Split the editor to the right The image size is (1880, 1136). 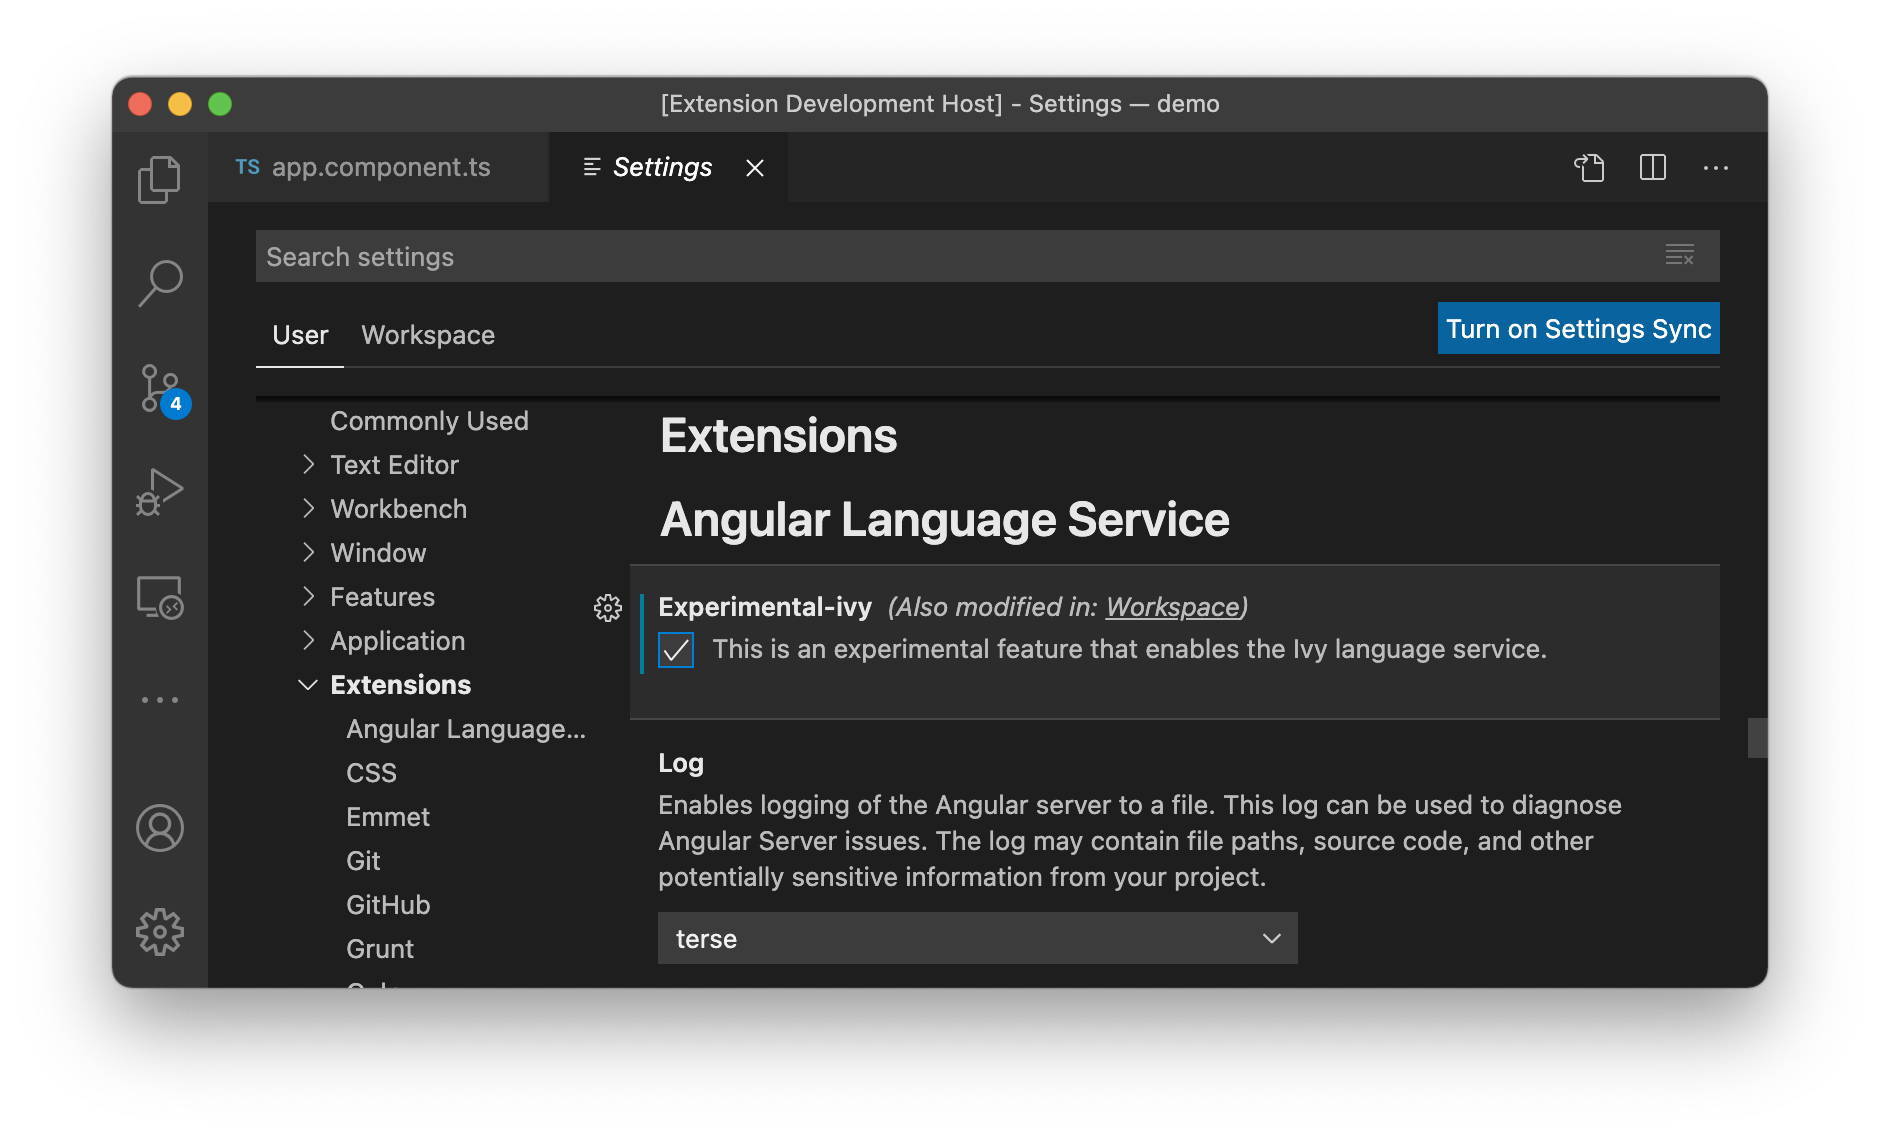point(1653,168)
